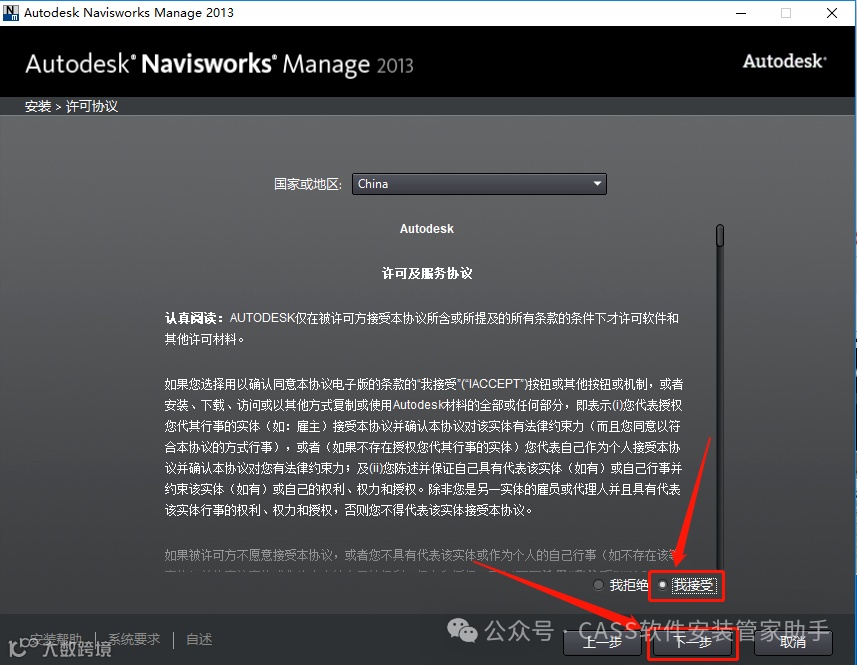Close the Navisworks installer window
This screenshot has width=857, height=665.
tap(832, 13)
